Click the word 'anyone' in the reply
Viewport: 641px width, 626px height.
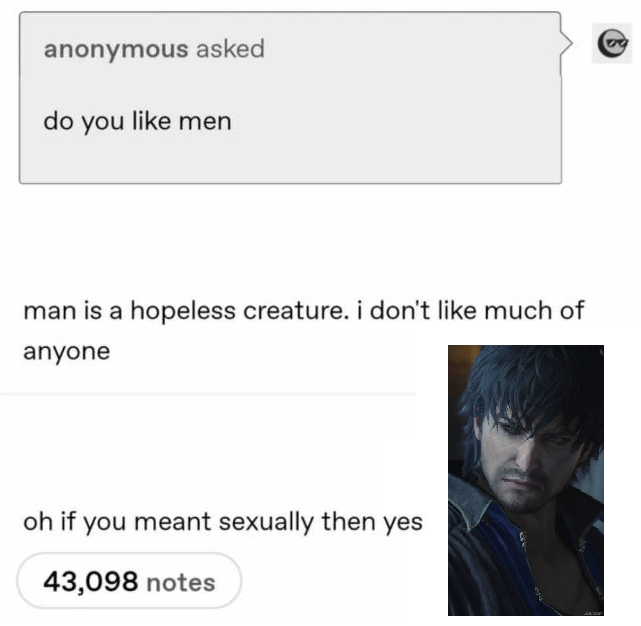click(x=67, y=352)
